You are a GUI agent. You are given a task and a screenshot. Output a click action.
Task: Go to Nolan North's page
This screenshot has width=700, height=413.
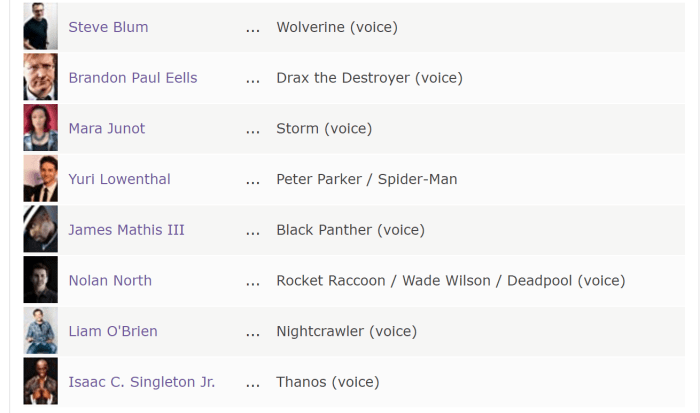[x=110, y=280]
